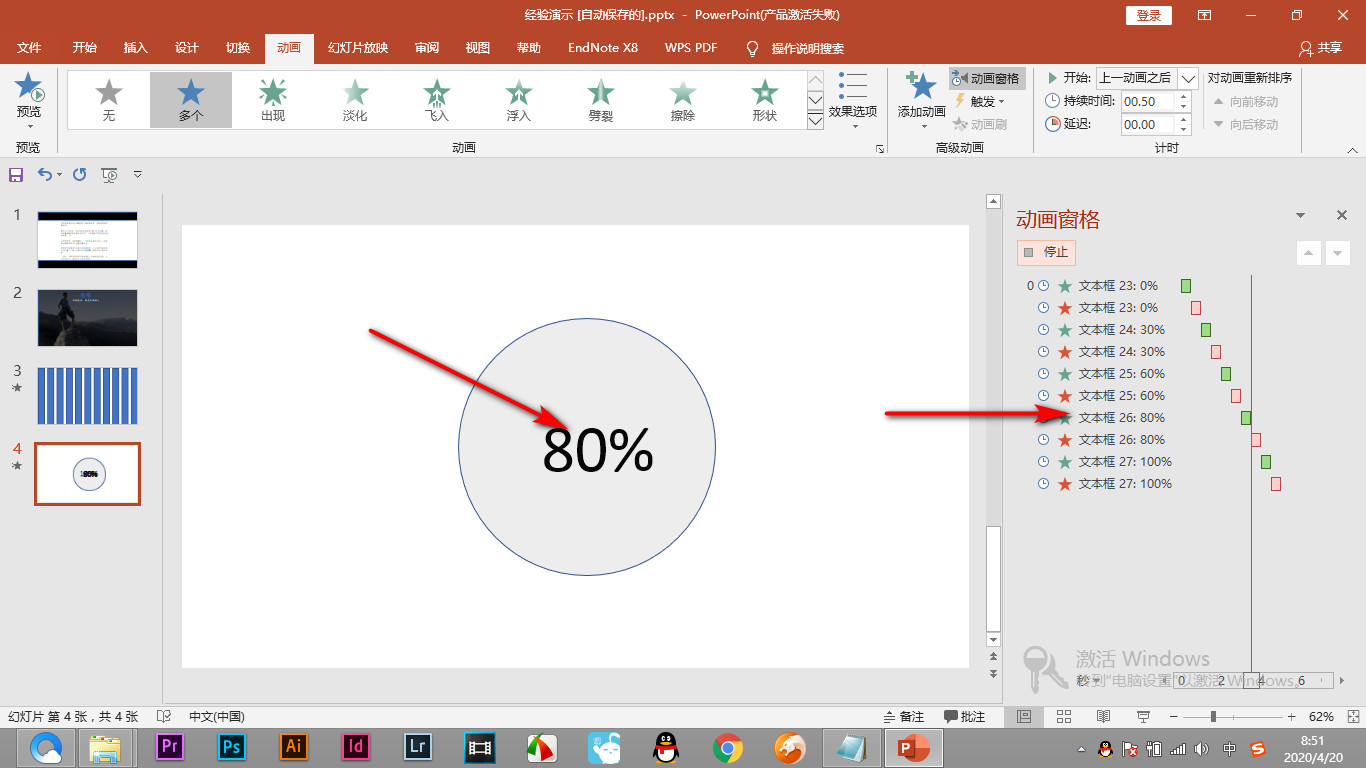Screen dimensions: 1366x768
Task: Select the 淡化 animation effect
Action: (355, 100)
